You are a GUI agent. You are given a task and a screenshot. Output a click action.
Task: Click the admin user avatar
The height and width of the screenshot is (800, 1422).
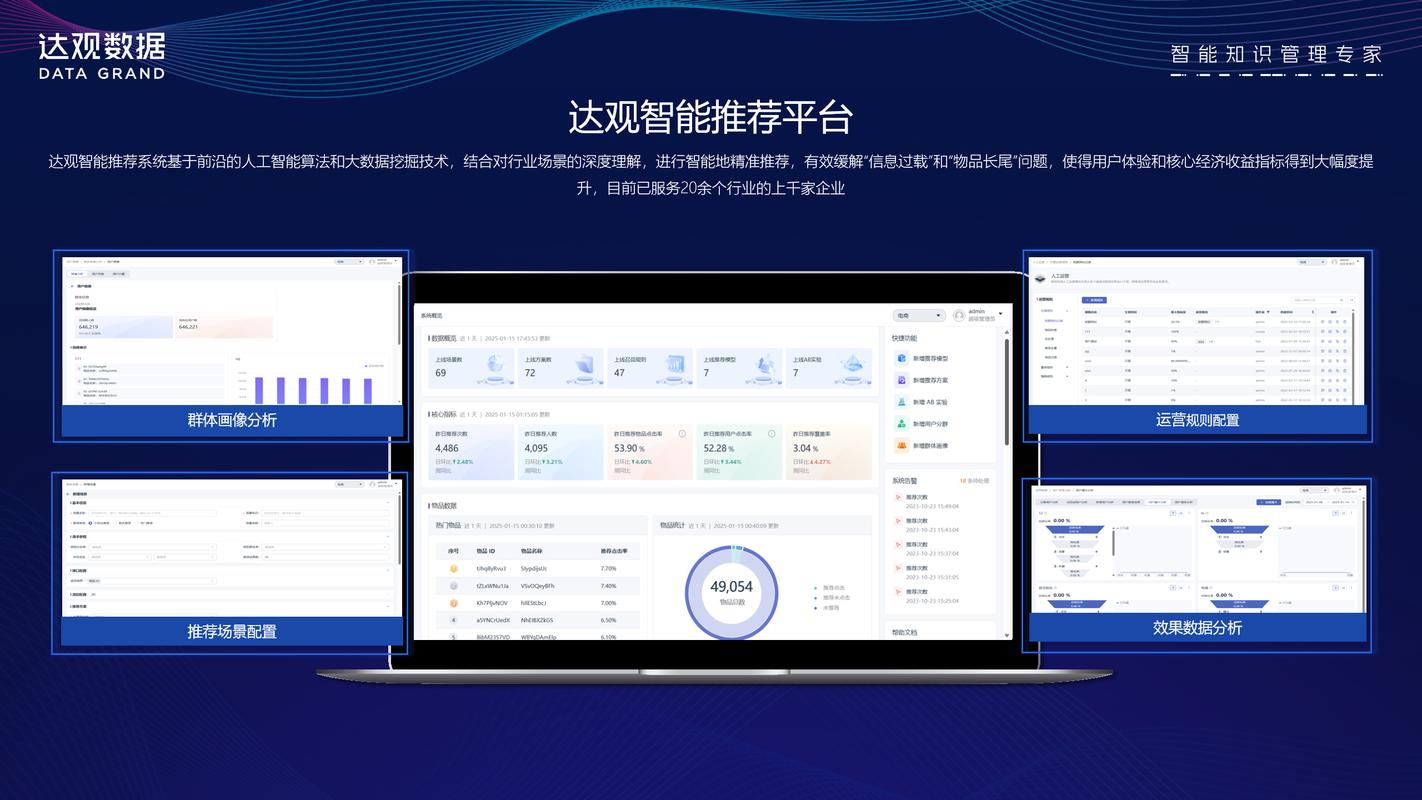pos(958,314)
